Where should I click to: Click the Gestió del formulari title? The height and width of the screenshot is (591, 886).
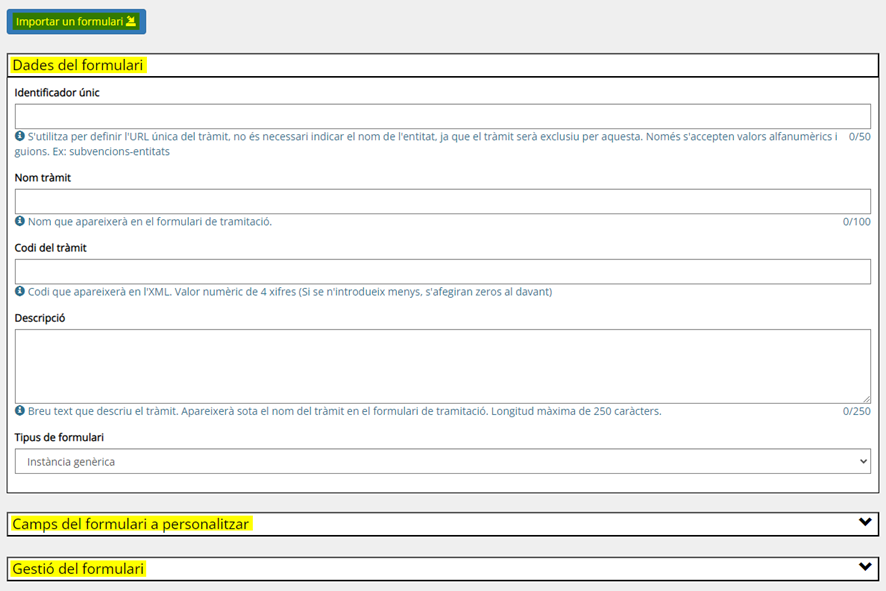pos(78,569)
